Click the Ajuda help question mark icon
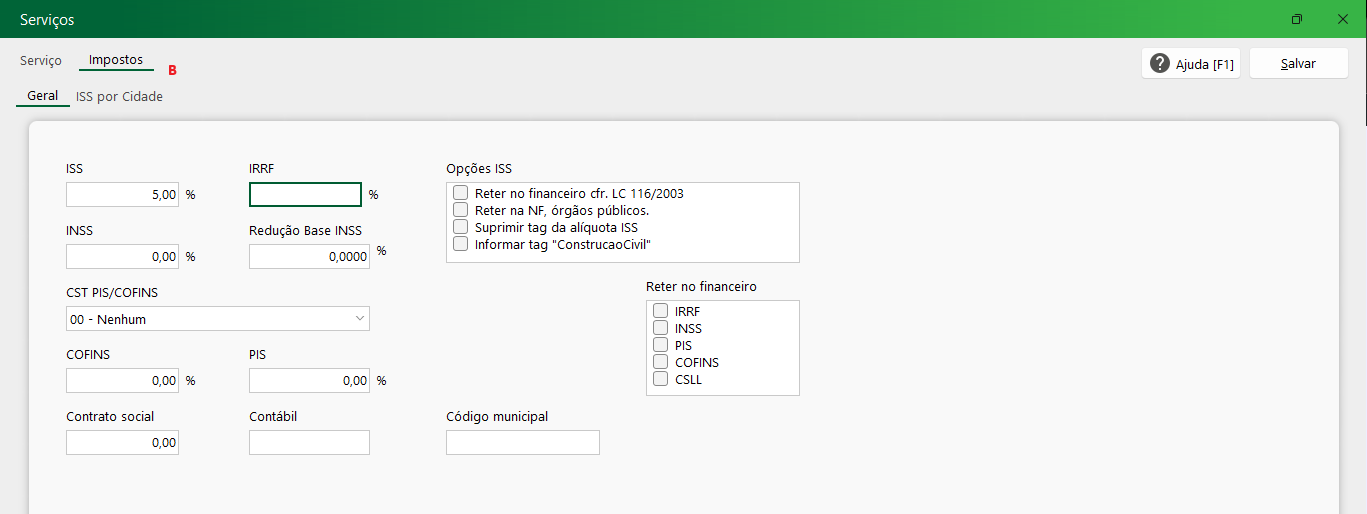Screen dimensions: 1367x514 click(1160, 64)
